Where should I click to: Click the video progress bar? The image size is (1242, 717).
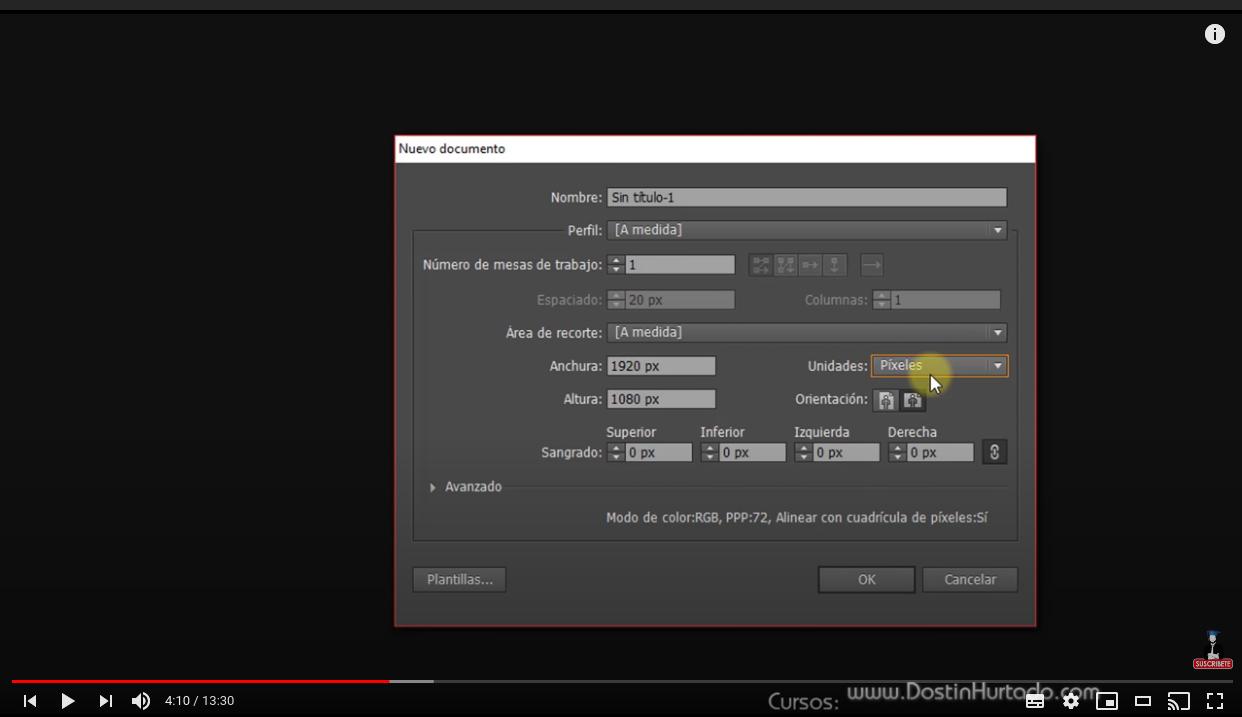(x=621, y=681)
